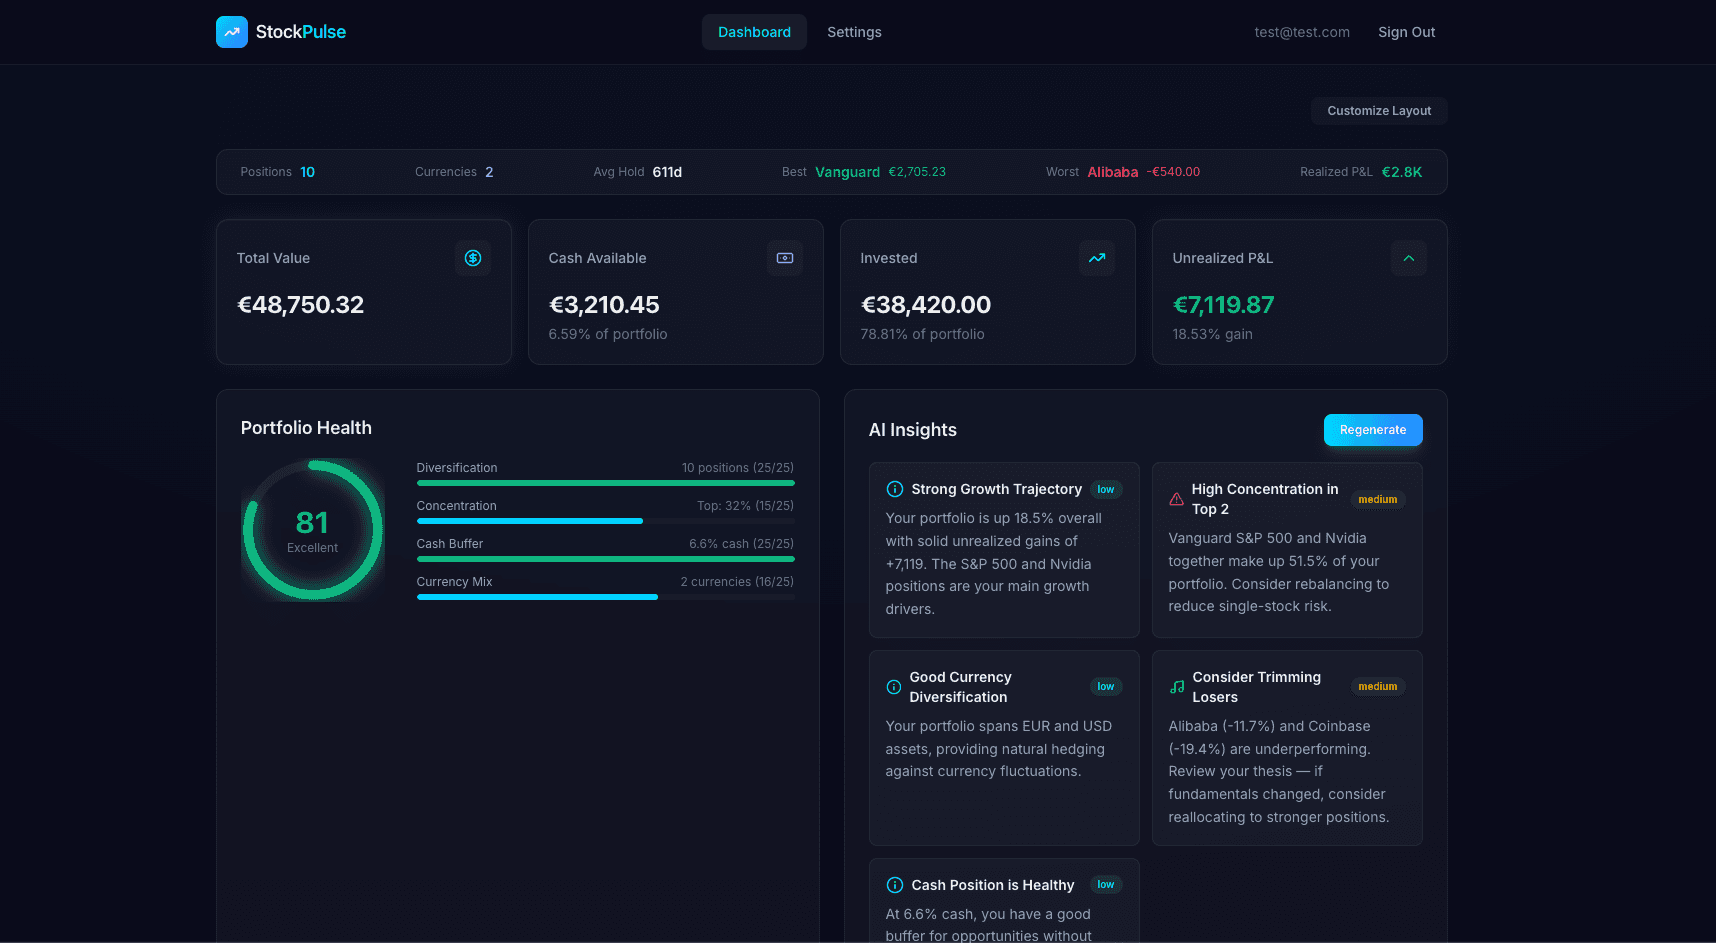Click the low badge on Good Currency Diversification
The width and height of the screenshot is (1716, 943).
pyautogui.click(x=1105, y=687)
